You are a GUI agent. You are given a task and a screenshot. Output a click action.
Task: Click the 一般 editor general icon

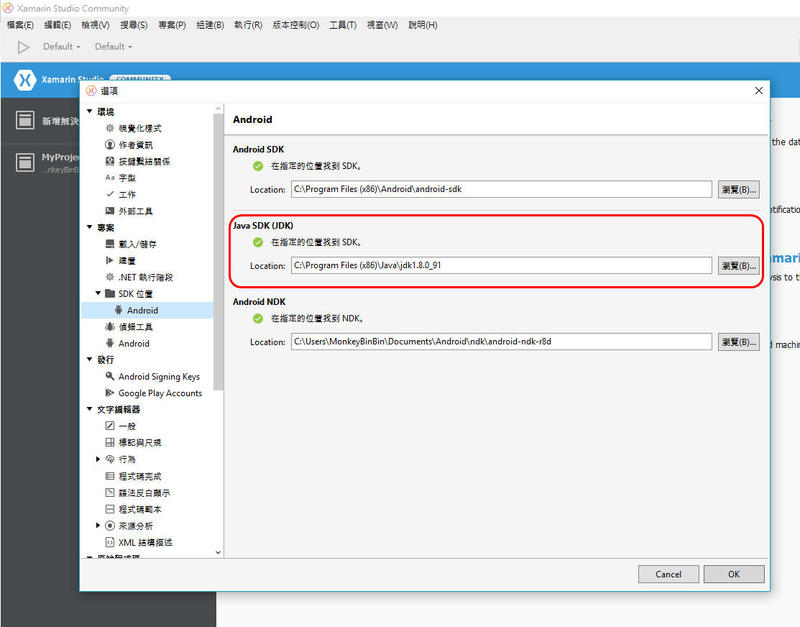tap(109, 425)
